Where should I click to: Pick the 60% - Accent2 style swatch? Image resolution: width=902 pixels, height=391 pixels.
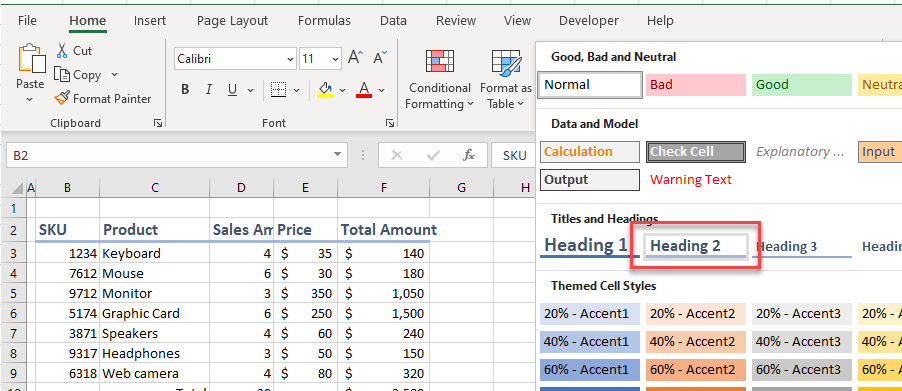click(x=696, y=370)
